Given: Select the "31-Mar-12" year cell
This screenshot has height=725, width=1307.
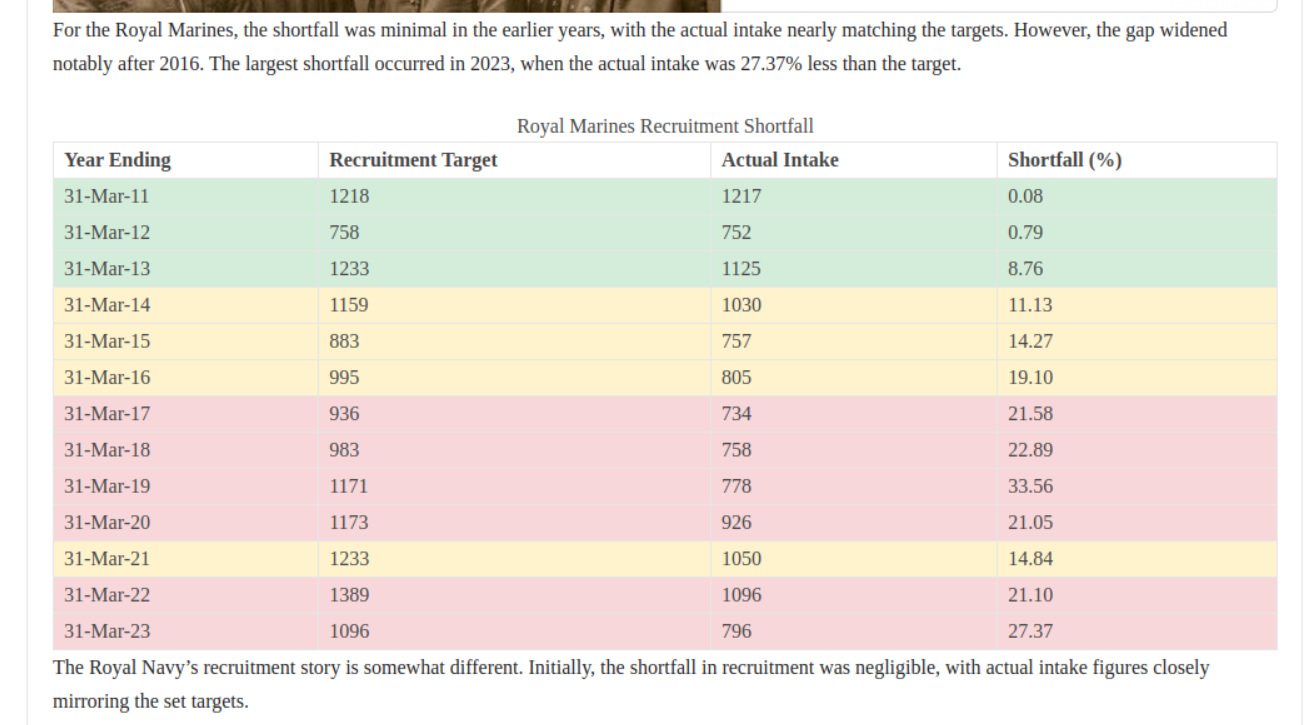Looking at the screenshot, I should (x=186, y=233).
